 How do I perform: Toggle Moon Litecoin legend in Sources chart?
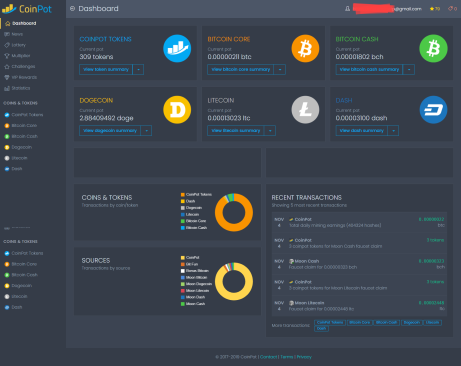[x=195, y=291]
